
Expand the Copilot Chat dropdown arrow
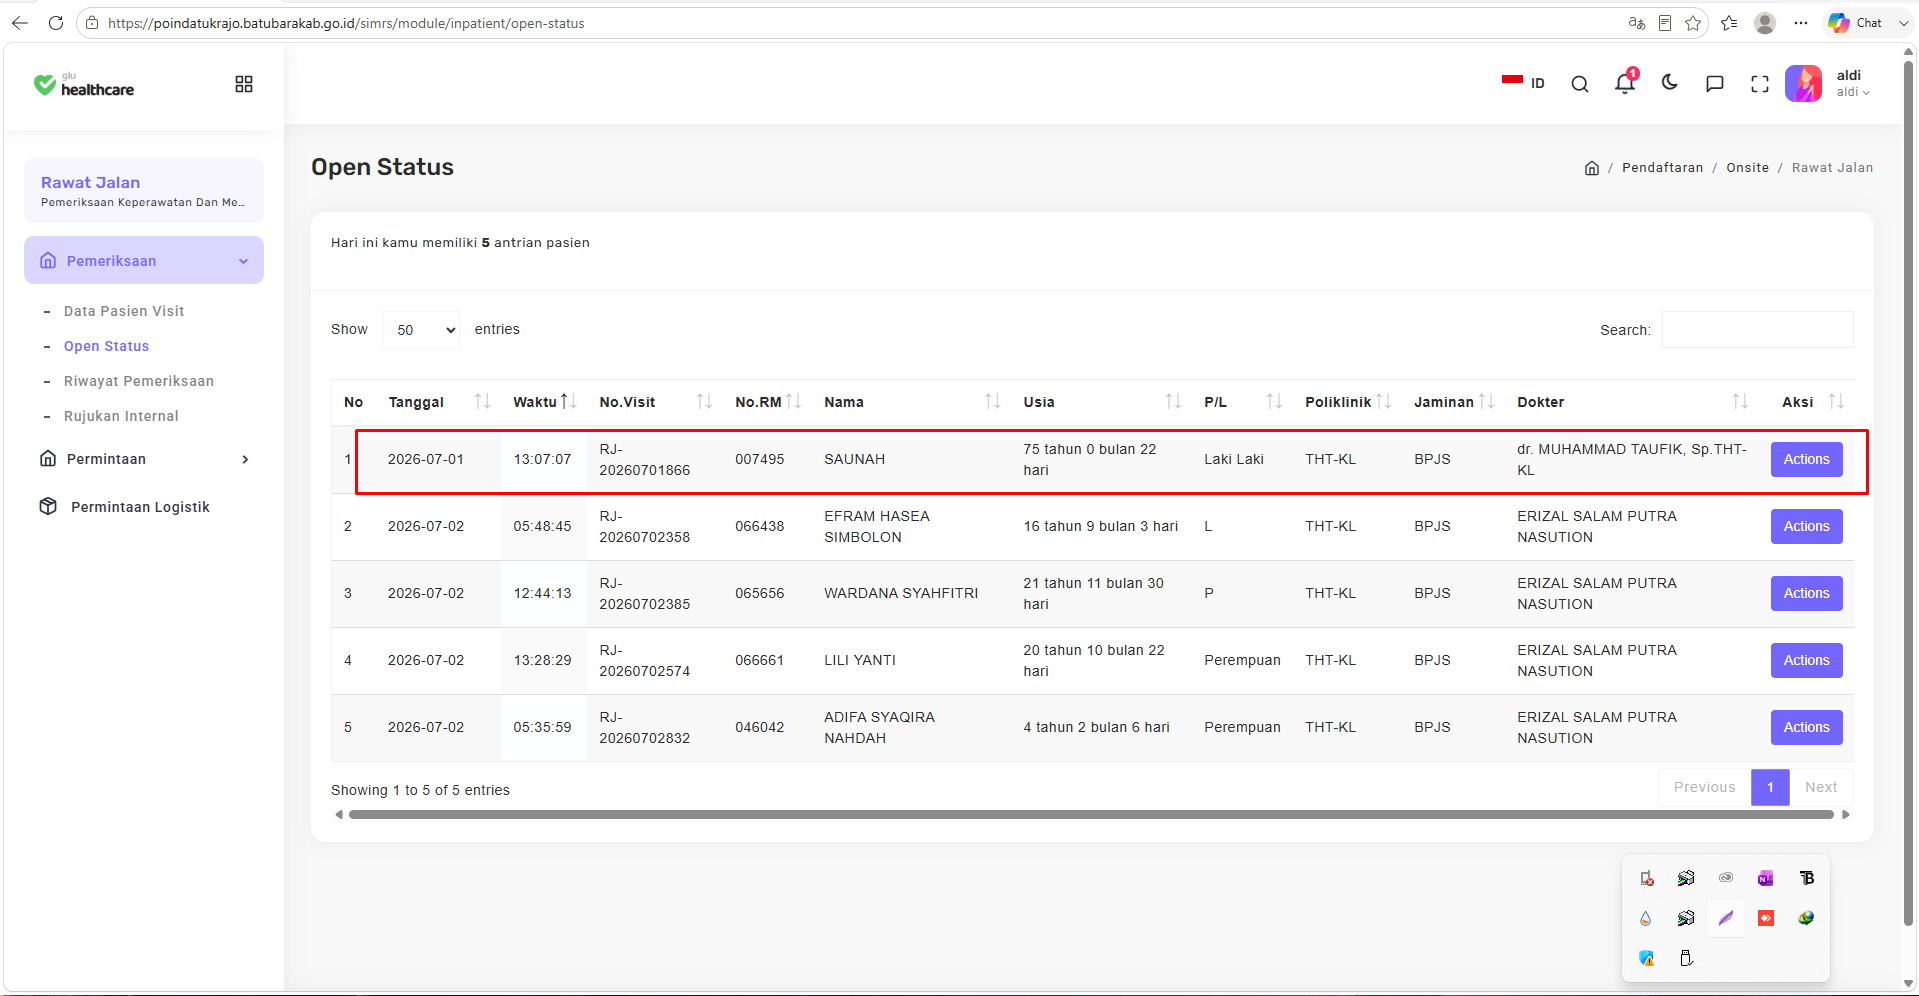[x=1903, y=23]
